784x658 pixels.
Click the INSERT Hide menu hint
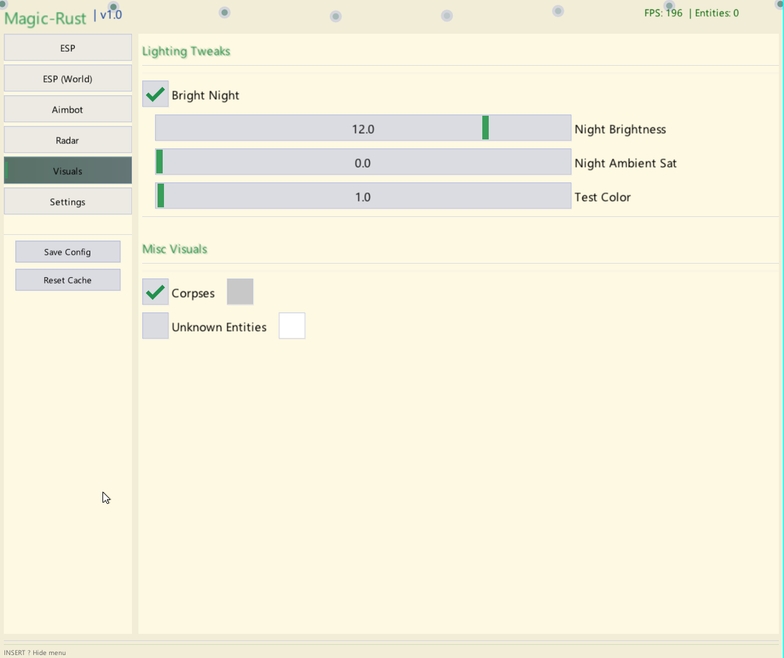[35, 652]
